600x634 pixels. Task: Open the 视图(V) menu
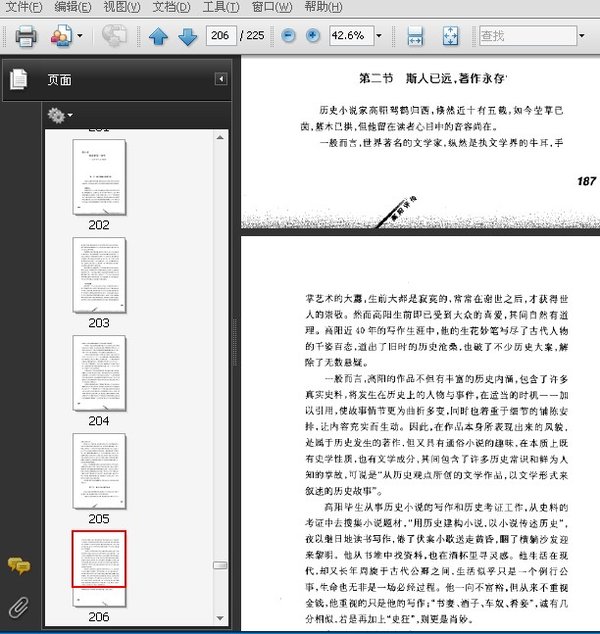(120, 7)
